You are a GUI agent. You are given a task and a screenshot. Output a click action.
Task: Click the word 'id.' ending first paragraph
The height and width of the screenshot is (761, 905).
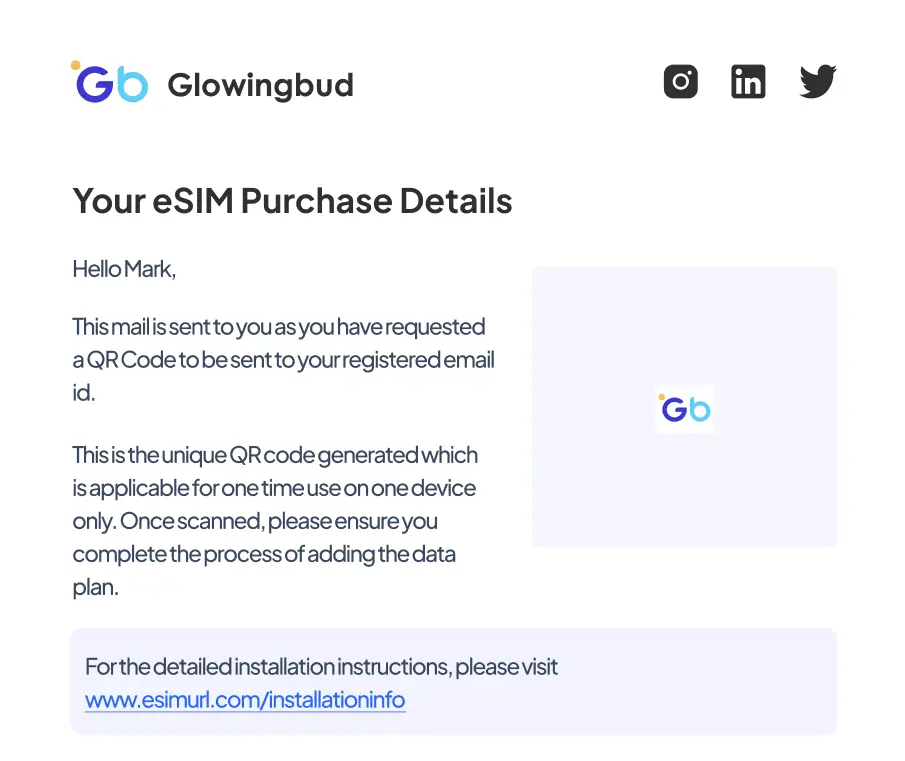coord(84,392)
